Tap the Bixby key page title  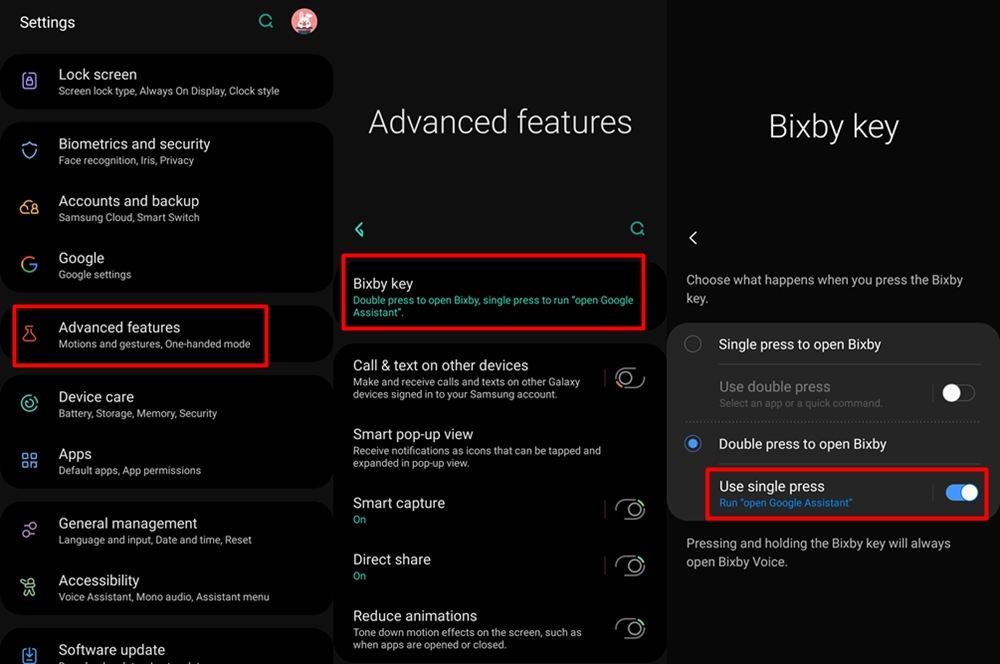coord(833,126)
